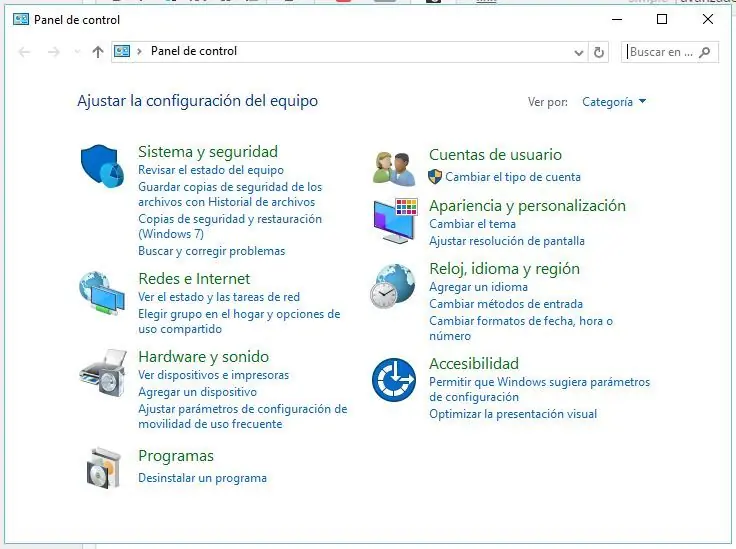Click the Panel de control title bar icon

point(21,19)
